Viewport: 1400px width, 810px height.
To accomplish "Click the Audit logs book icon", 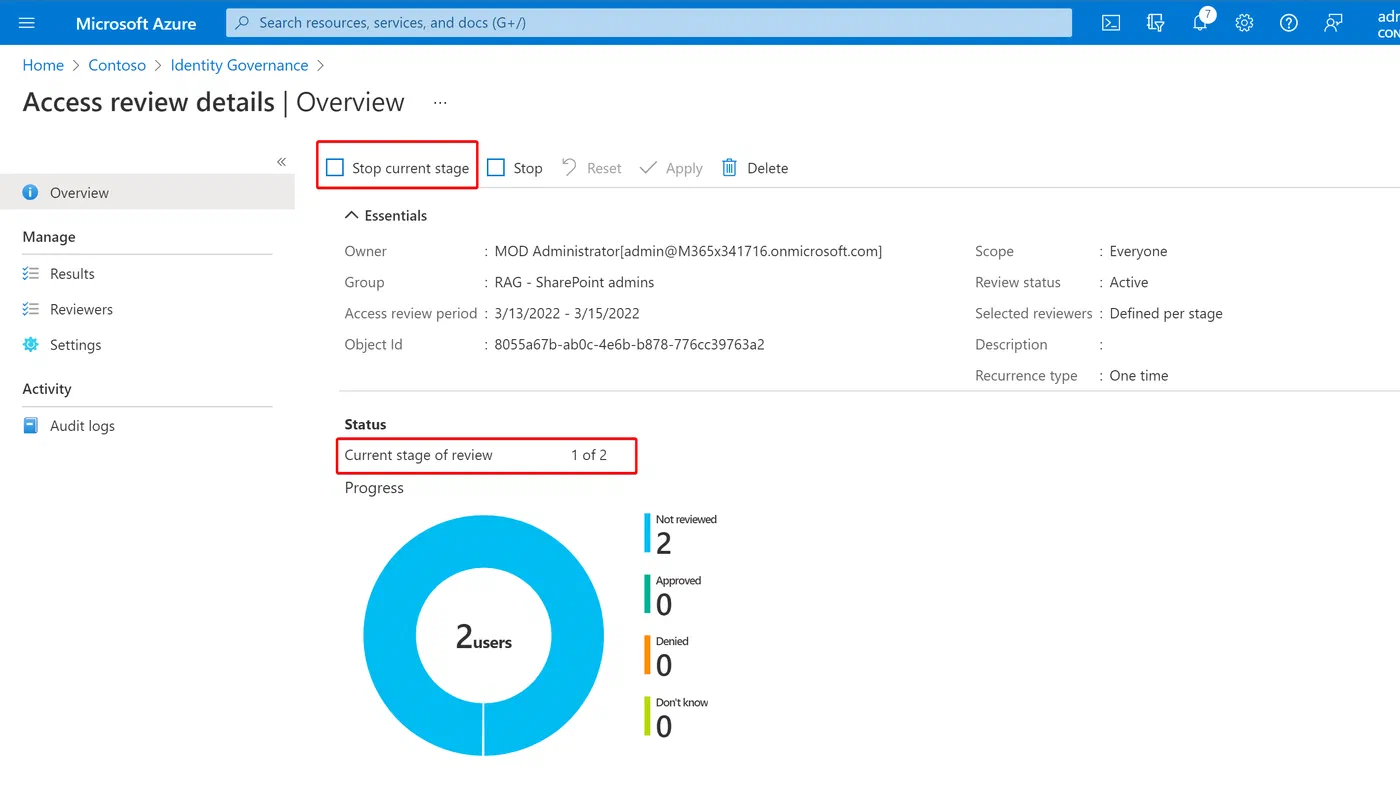I will 30,425.
